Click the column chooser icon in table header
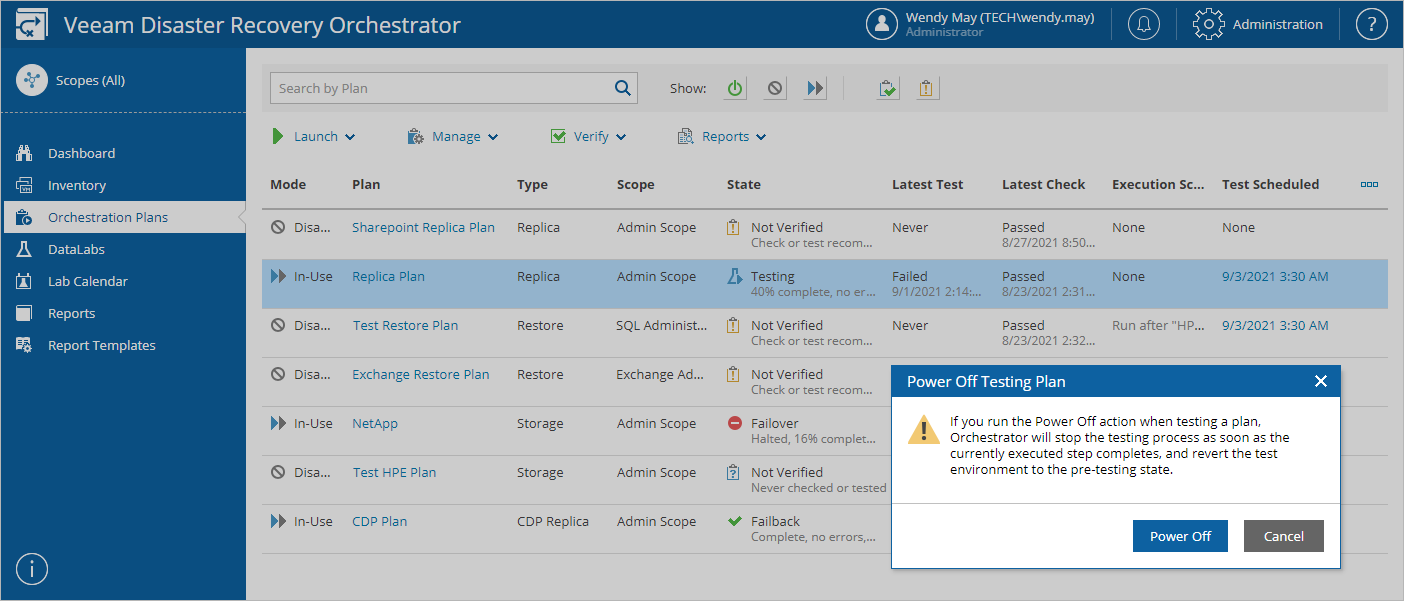This screenshot has width=1404, height=601. click(x=1369, y=184)
